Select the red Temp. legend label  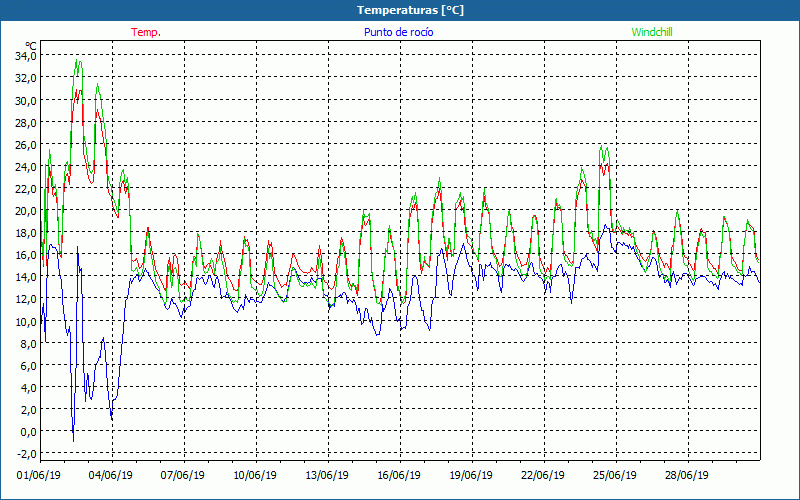tap(146, 32)
